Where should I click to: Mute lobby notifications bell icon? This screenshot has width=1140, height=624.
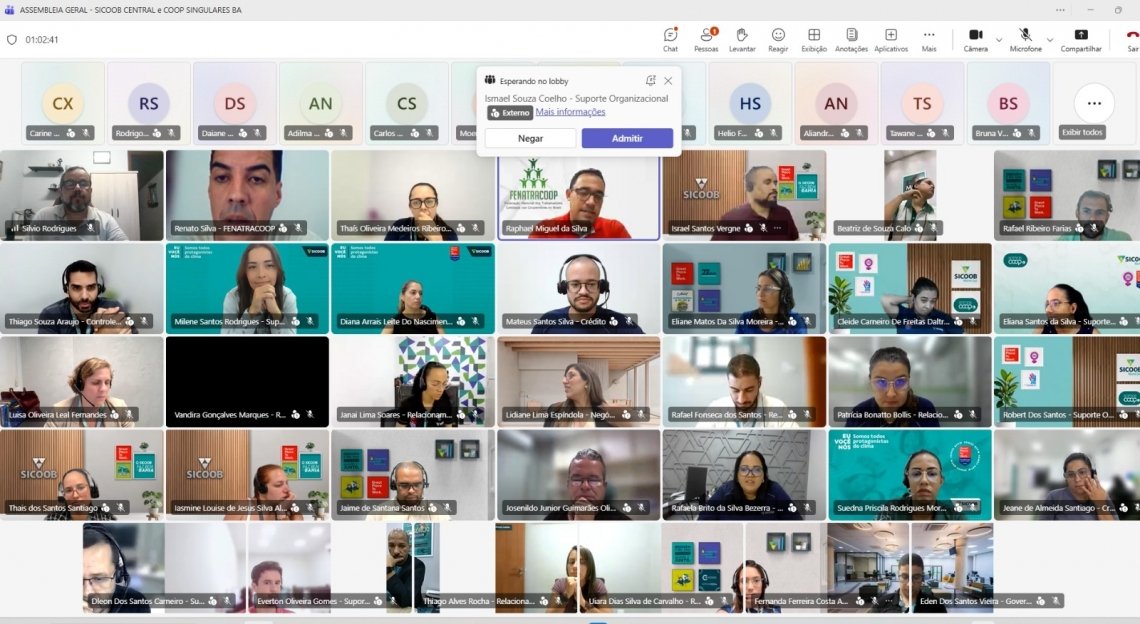coord(650,80)
